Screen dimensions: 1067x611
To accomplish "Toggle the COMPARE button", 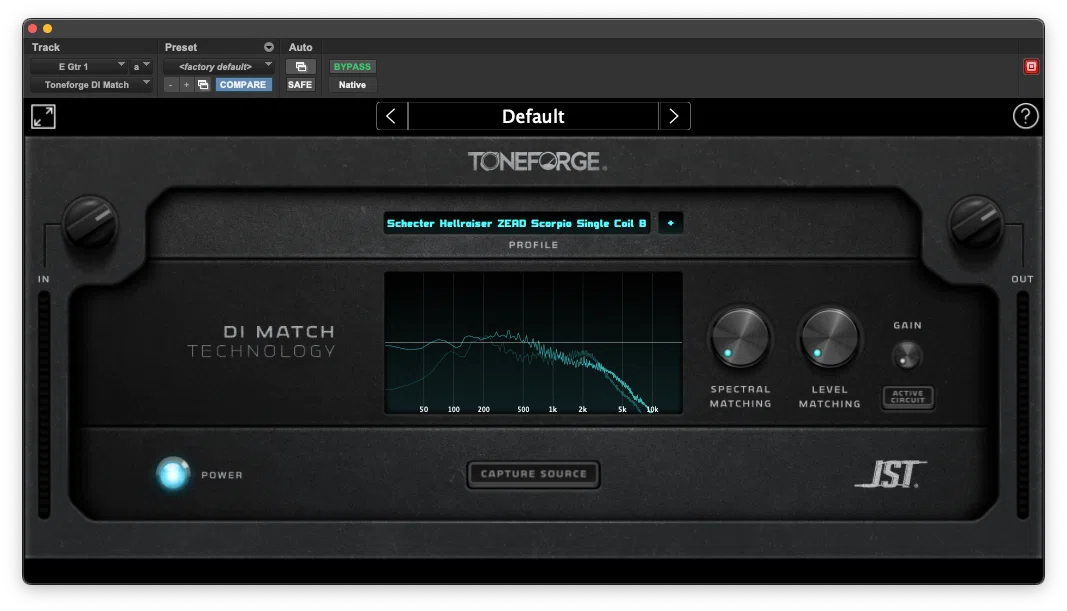I will click(x=243, y=84).
